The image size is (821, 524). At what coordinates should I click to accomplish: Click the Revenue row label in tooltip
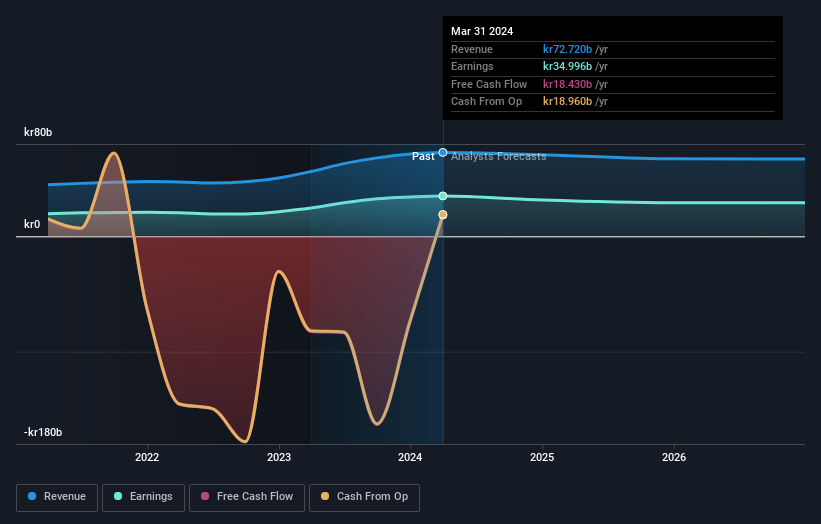472,49
